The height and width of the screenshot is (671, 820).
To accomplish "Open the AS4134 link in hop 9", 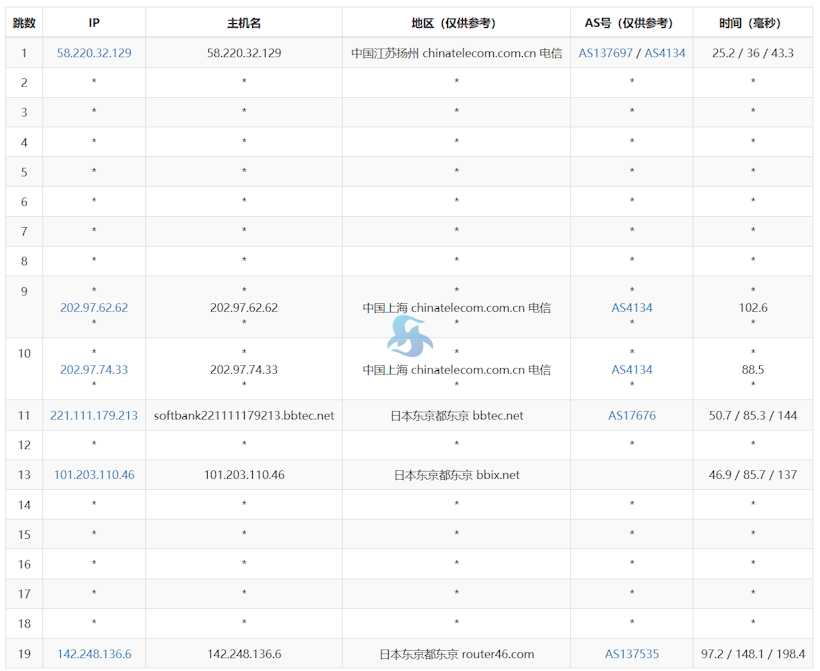I will [x=632, y=308].
